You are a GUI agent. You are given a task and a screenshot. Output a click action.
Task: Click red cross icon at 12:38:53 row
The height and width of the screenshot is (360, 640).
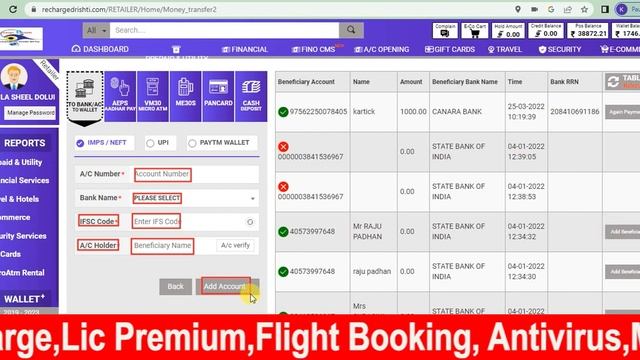[283, 187]
